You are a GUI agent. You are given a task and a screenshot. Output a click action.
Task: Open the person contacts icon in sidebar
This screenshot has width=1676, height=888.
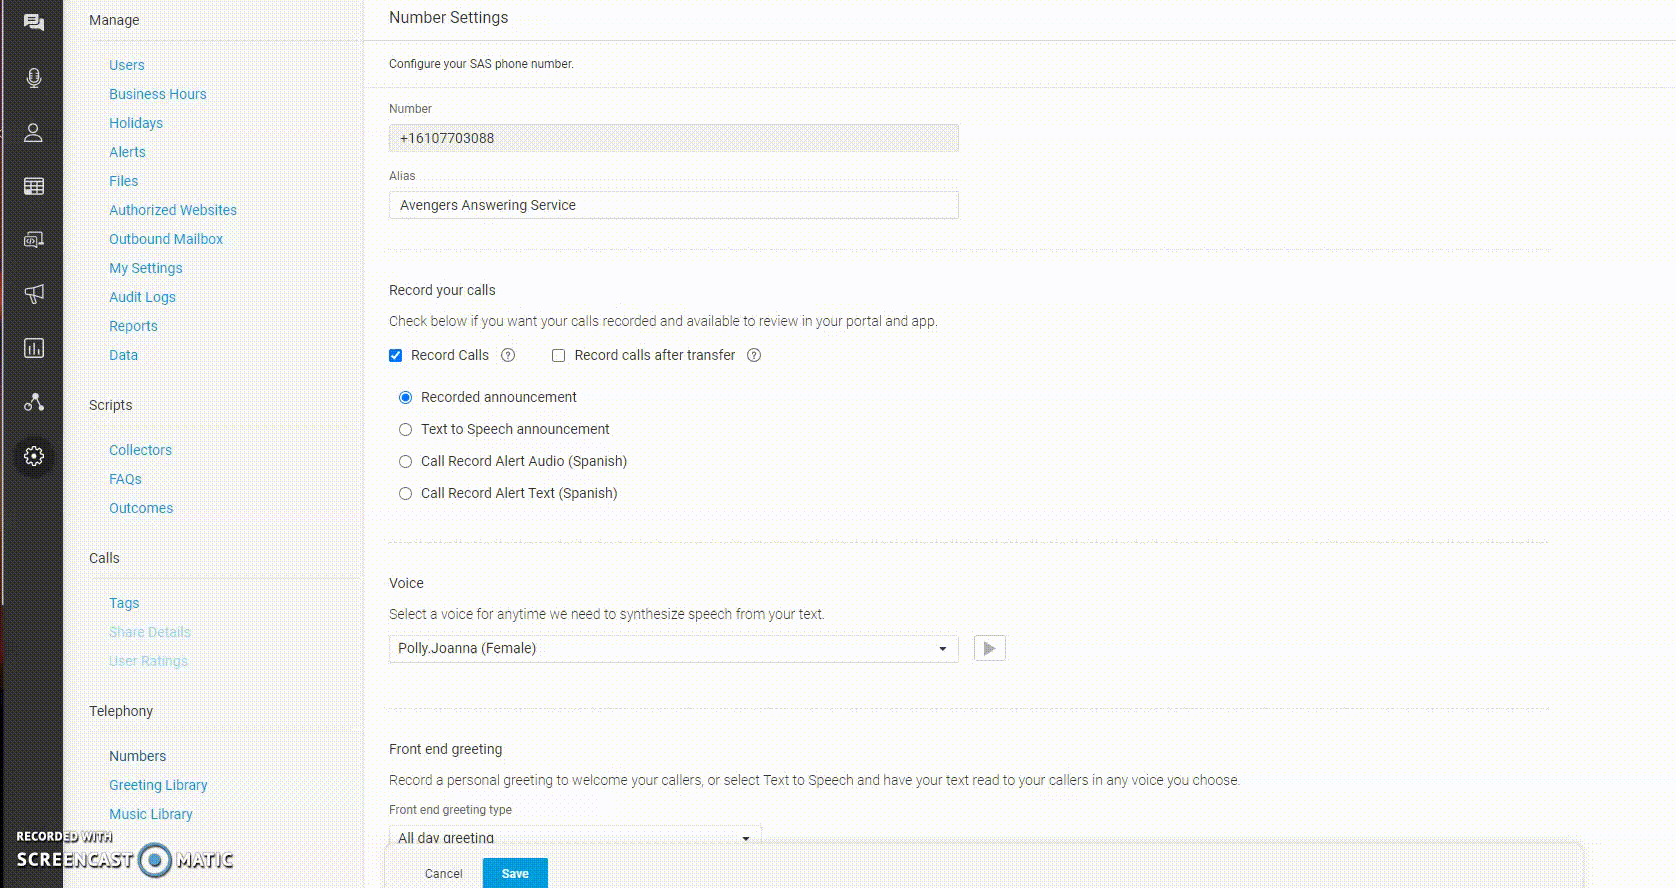point(34,132)
